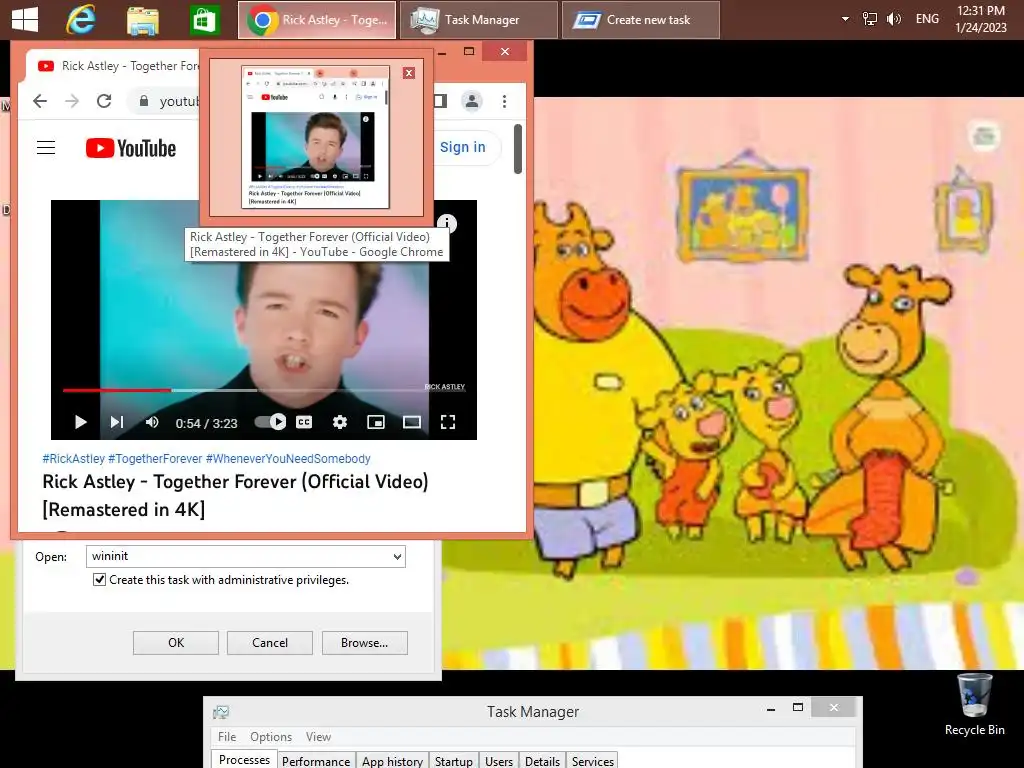Open the YouTube hamburger guide menu

point(46,148)
